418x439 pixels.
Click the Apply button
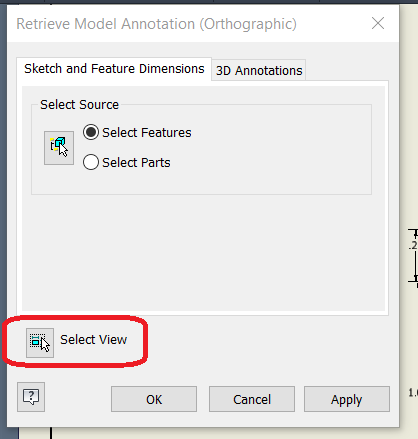click(x=347, y=399)
